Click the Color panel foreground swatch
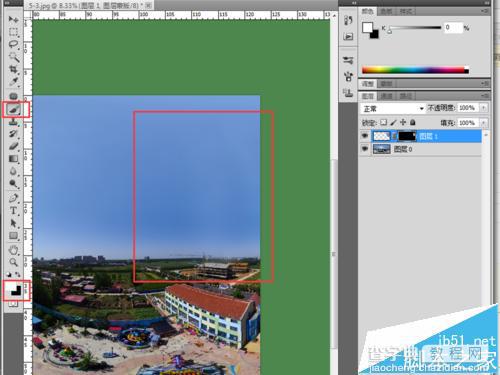This screenshot has width=500, height=375. (x=367, y=28)
